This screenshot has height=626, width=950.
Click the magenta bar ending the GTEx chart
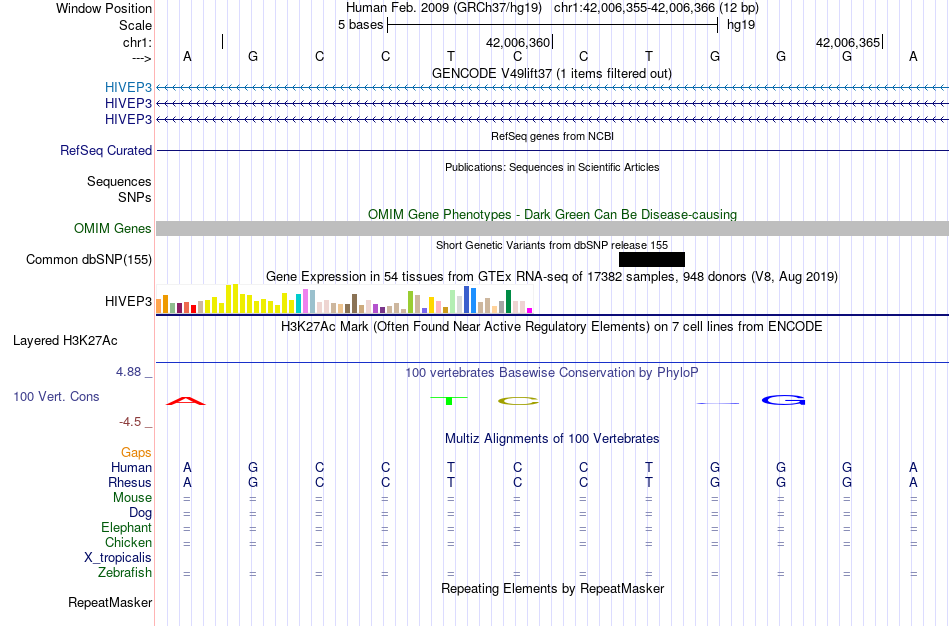(530, 310)
